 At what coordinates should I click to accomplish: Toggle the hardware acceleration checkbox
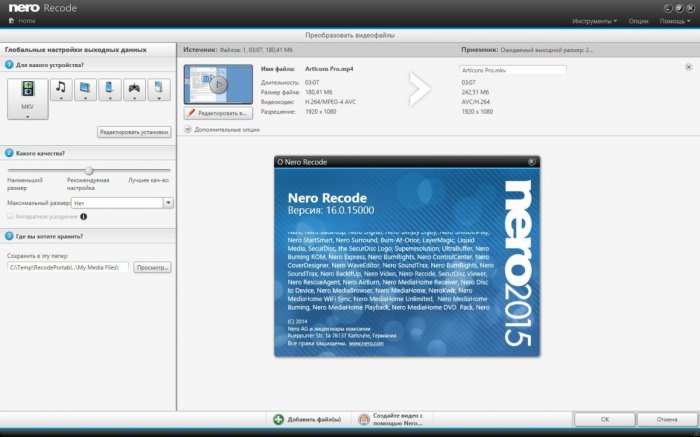point(10,216)
